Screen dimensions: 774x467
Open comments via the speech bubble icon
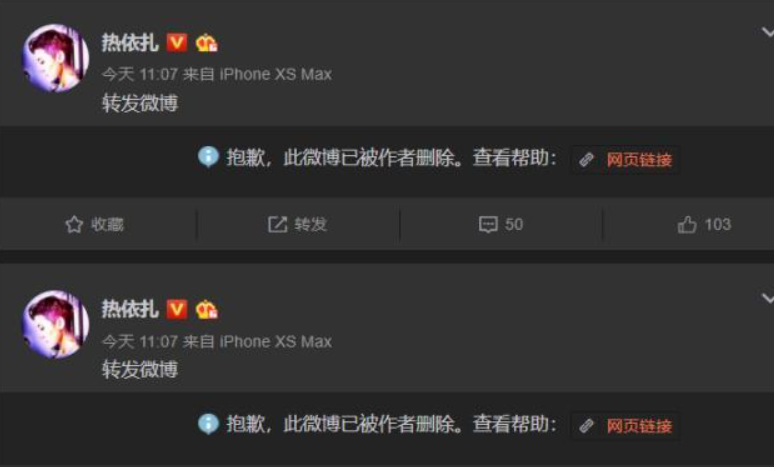tap(488, 225)
